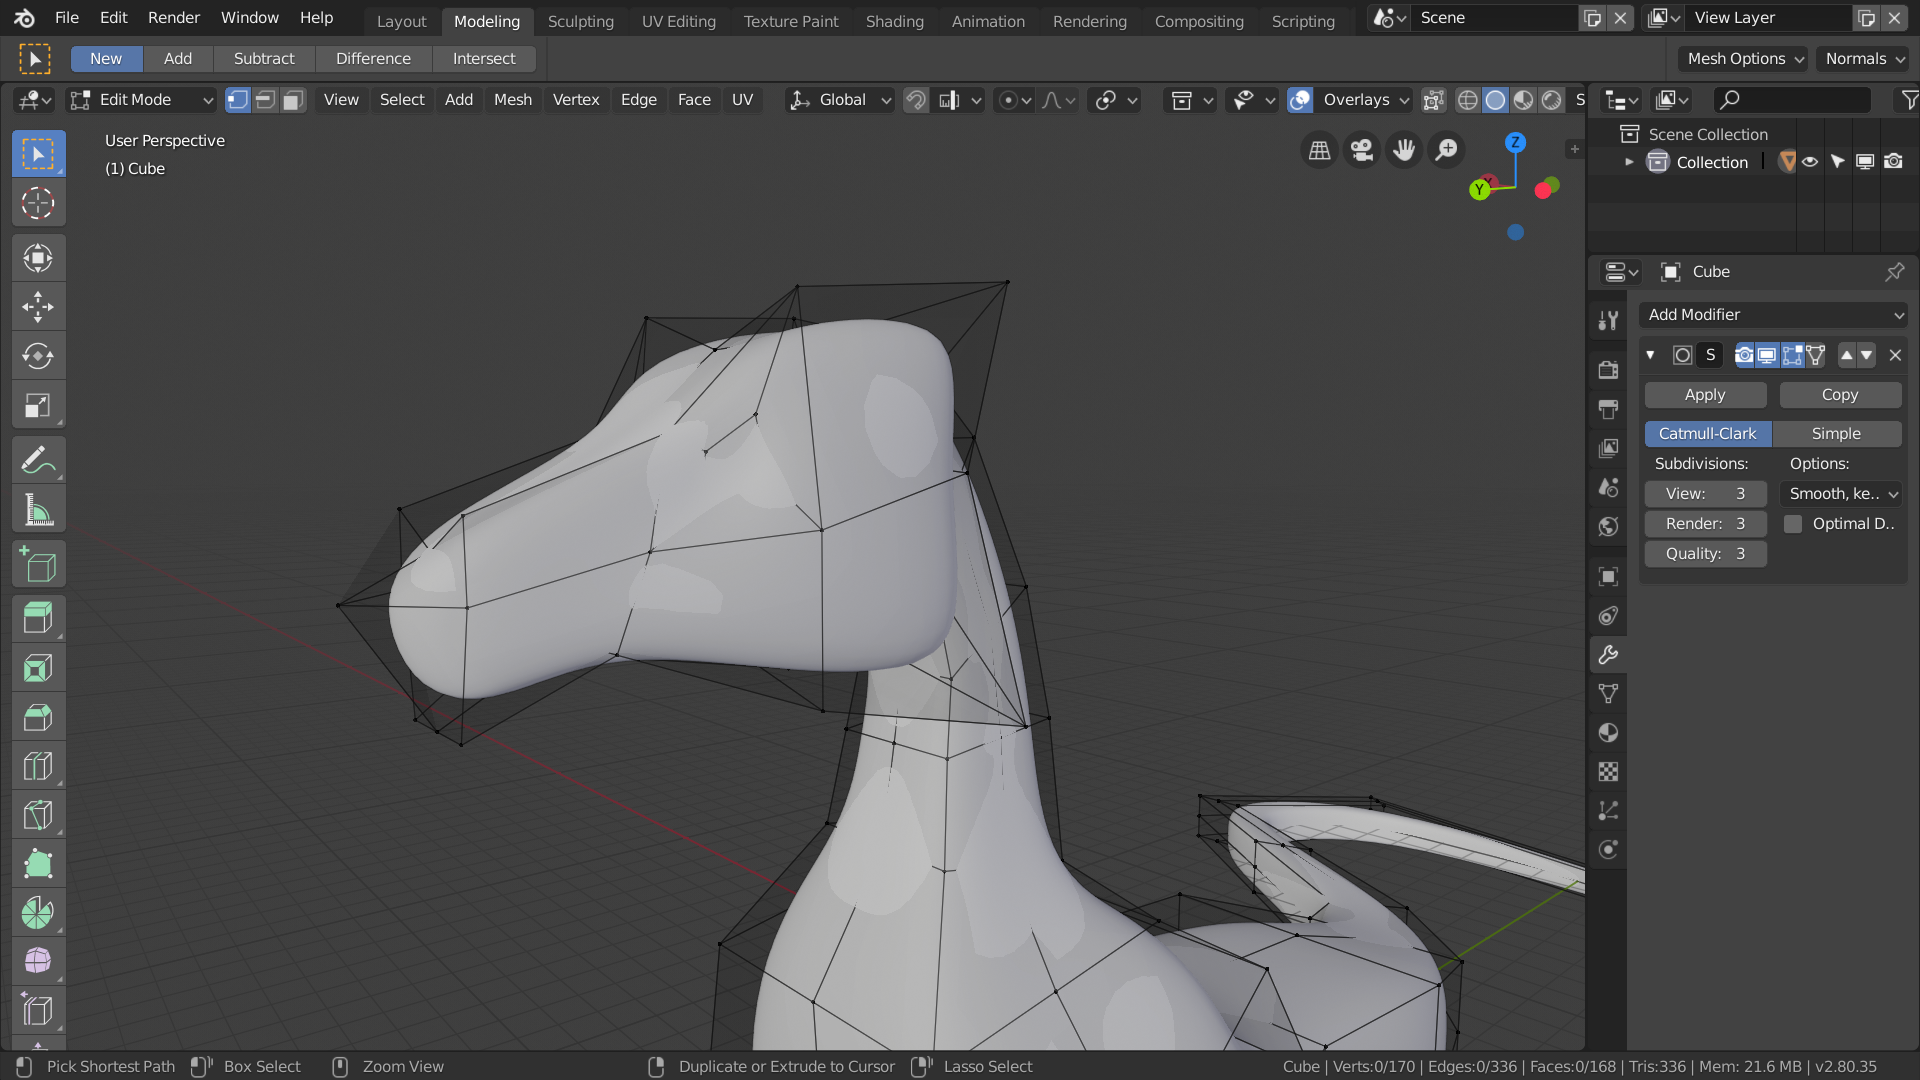Image resolution: width=1920 pixels, height=1080 pixels.
Task: Open Modifiers wrench properties tab
Action: (1608, 655)
